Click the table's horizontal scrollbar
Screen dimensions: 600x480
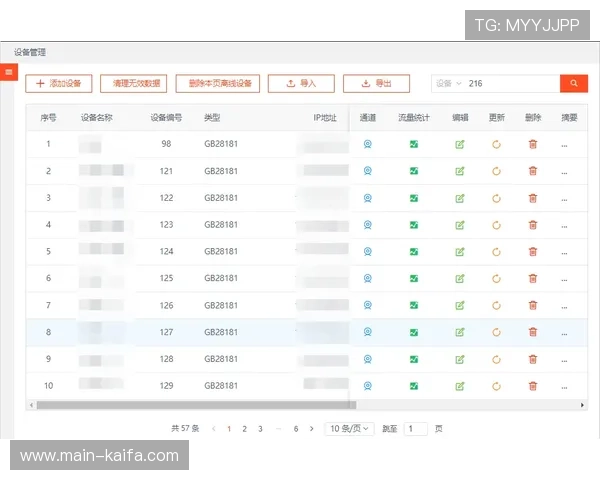[190, 405]
